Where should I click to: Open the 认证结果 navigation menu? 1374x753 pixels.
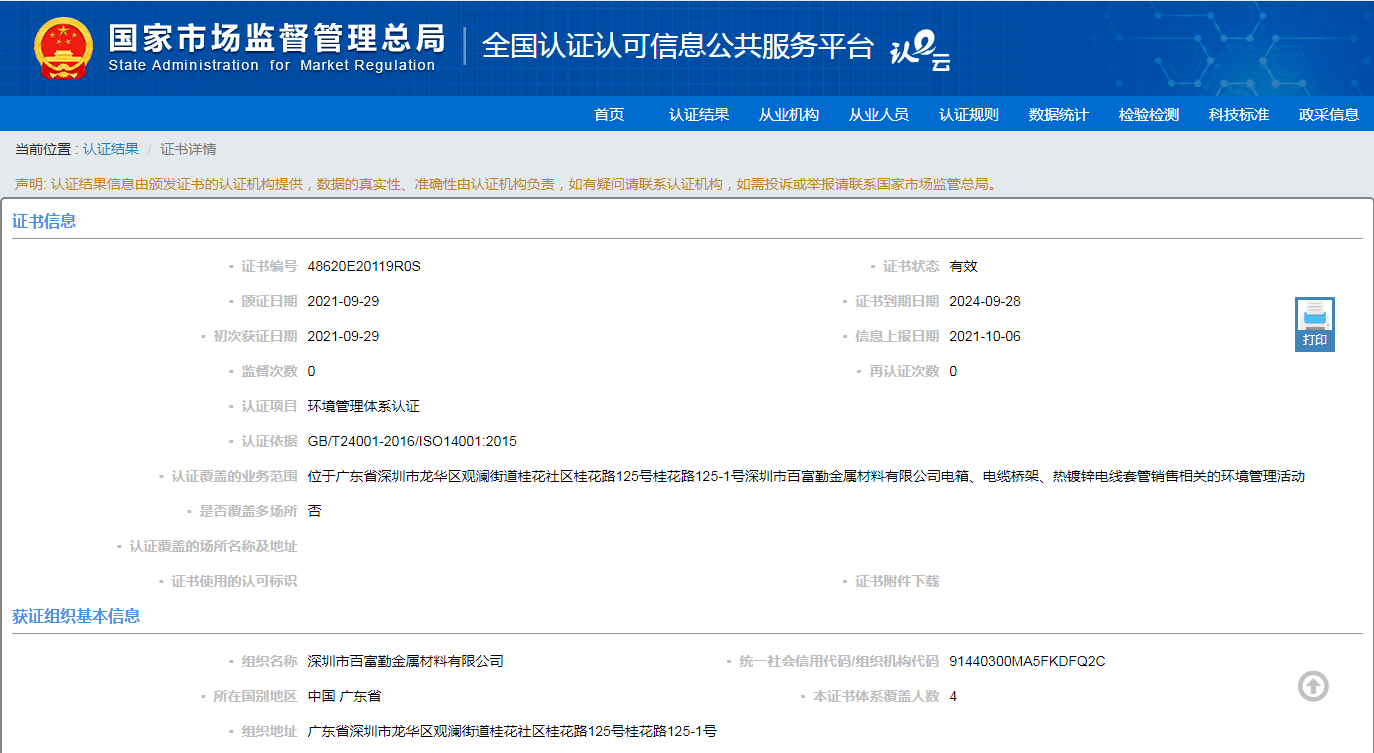point(699,114)
